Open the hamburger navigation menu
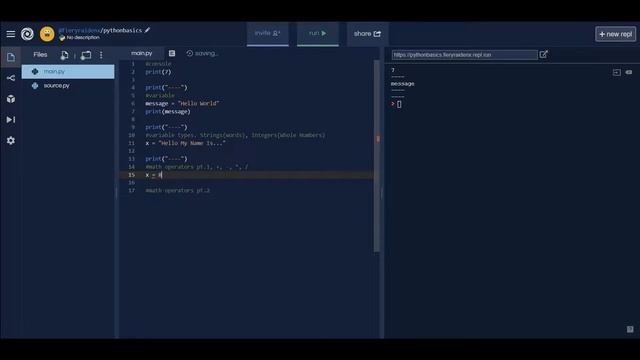Image resolution: width=640 pixels, height=360 pixels. tap(11, 34)
